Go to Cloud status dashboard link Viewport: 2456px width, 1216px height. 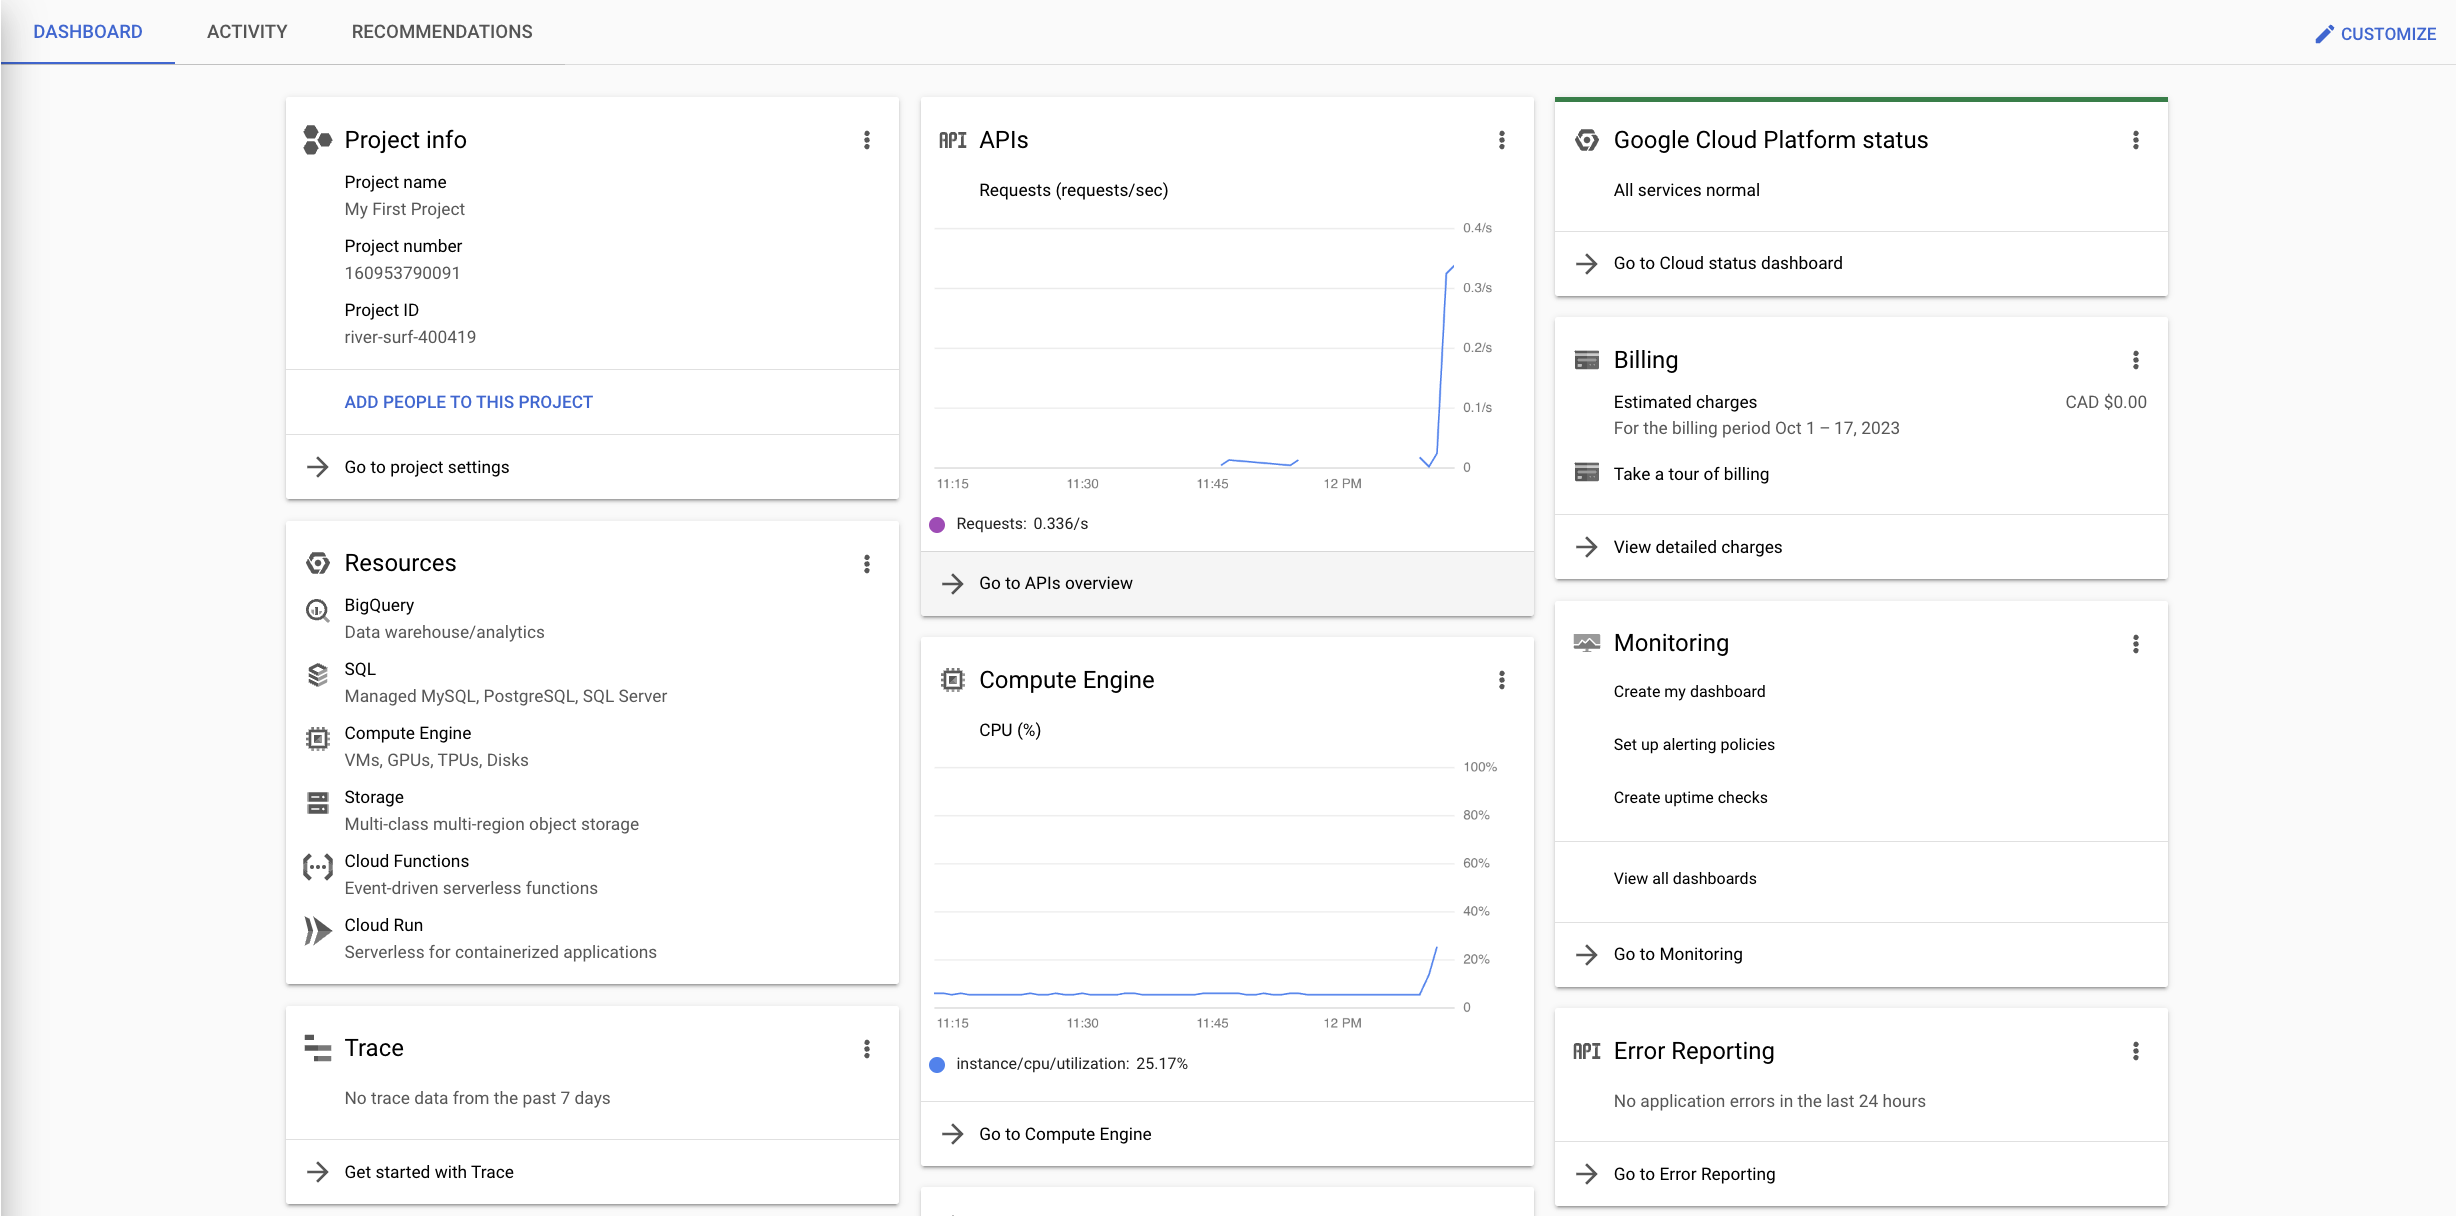point(1727,263)
